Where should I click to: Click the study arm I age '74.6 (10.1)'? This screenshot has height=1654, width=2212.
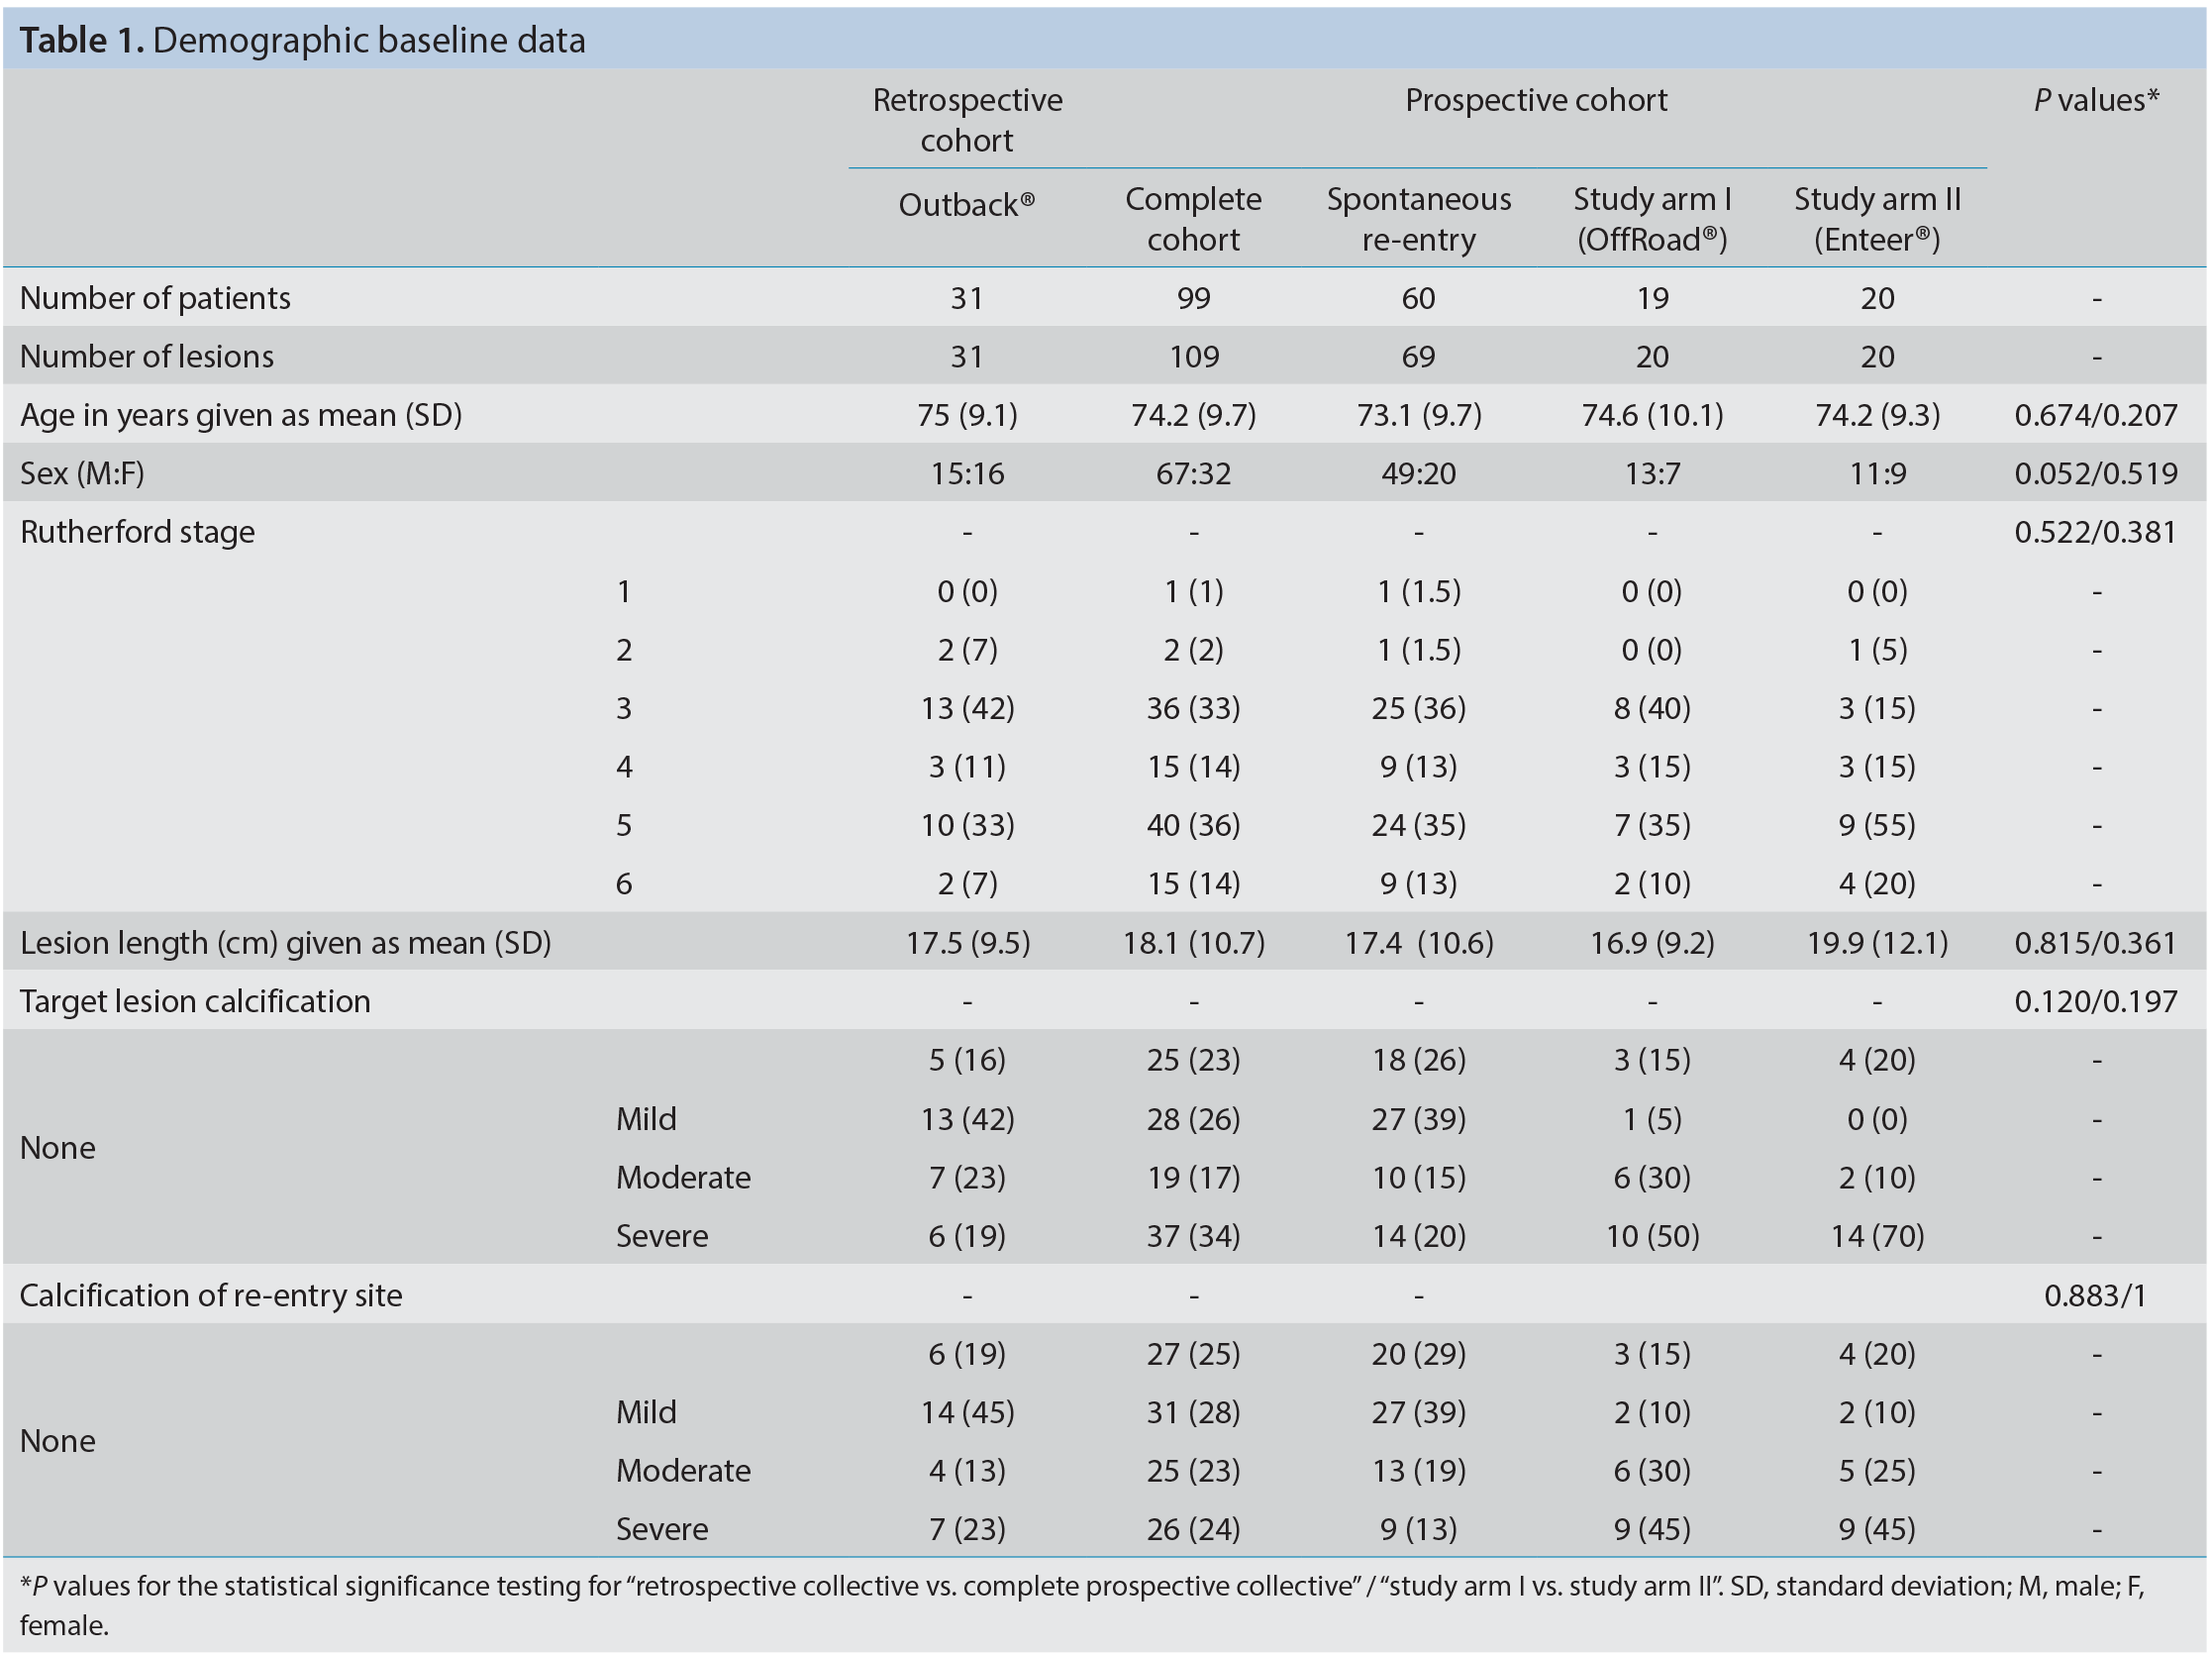1652,414
